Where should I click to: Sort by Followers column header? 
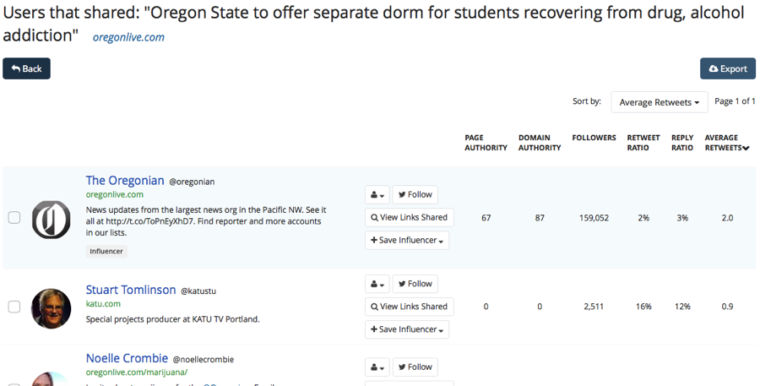coord(594,138)
